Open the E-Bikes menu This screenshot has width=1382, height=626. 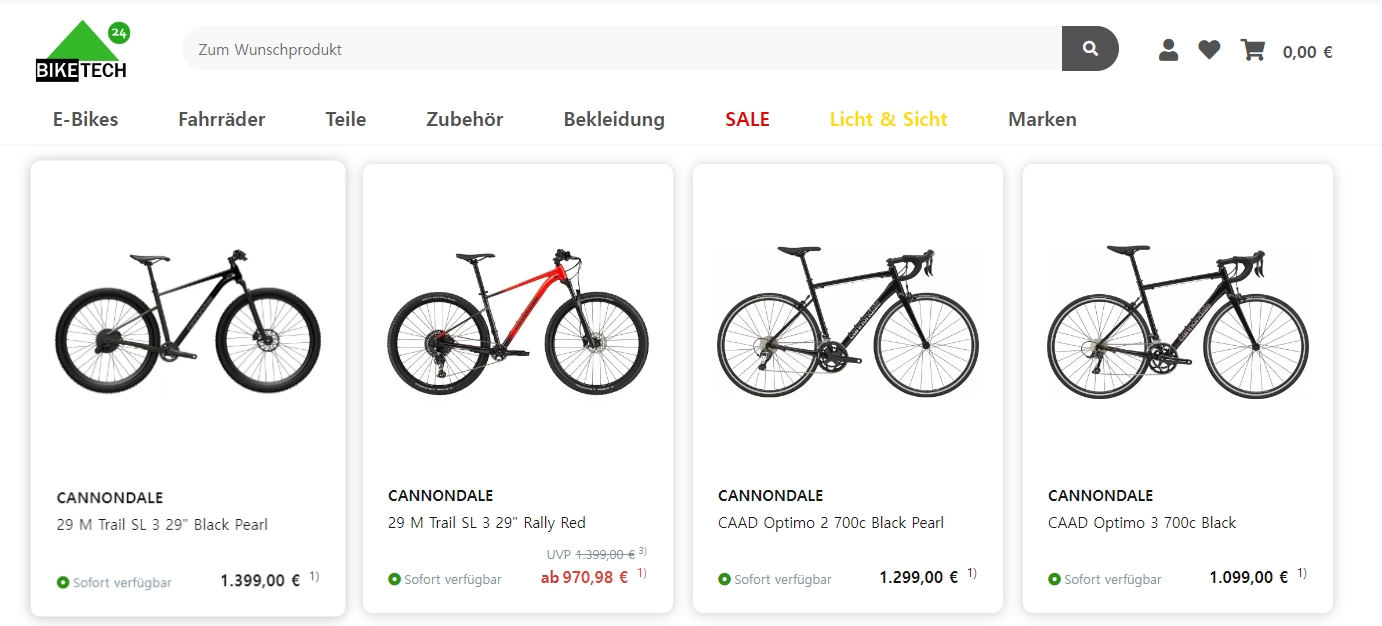tap(85, 120)
